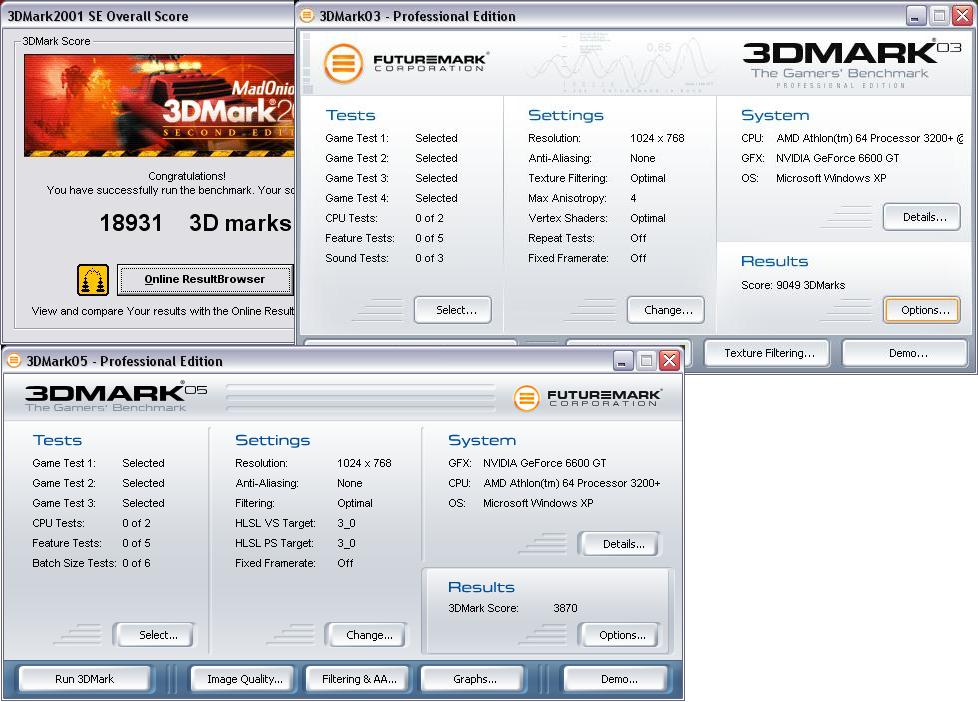Click '3DMark2001 SE Overall Score' title bar

(148, 16)
